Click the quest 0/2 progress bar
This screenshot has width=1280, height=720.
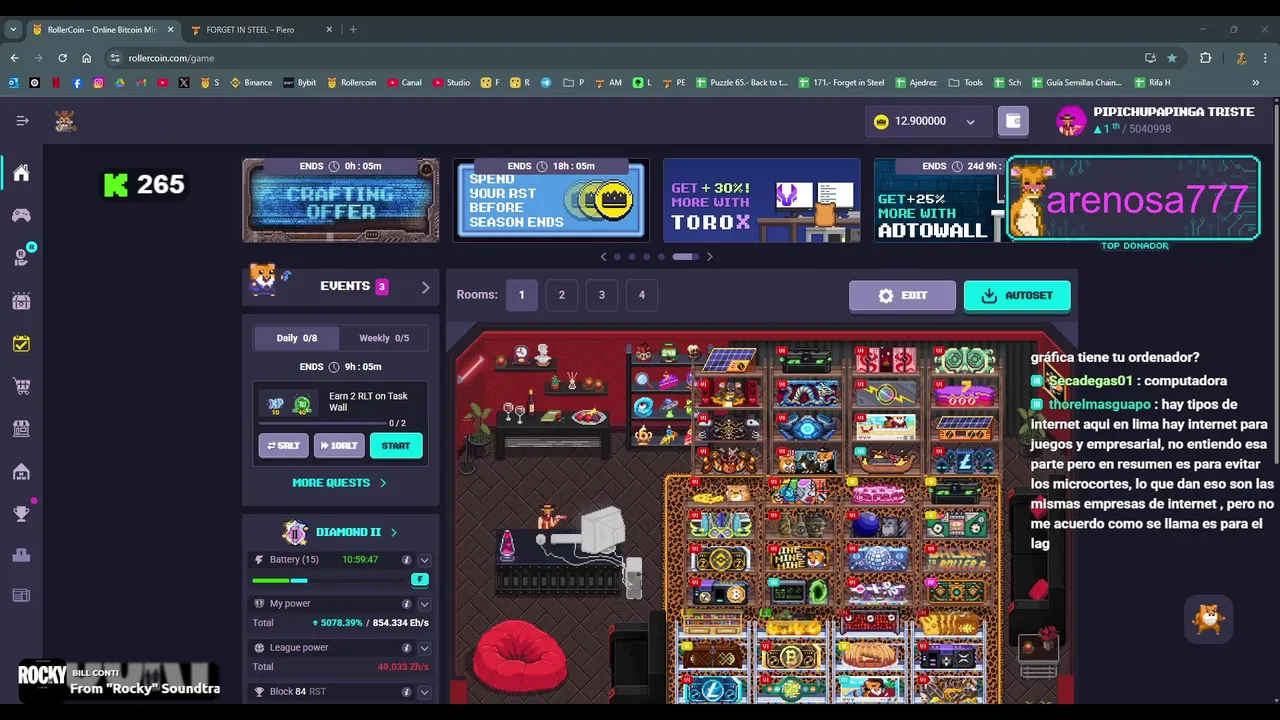tap(324, 423)
